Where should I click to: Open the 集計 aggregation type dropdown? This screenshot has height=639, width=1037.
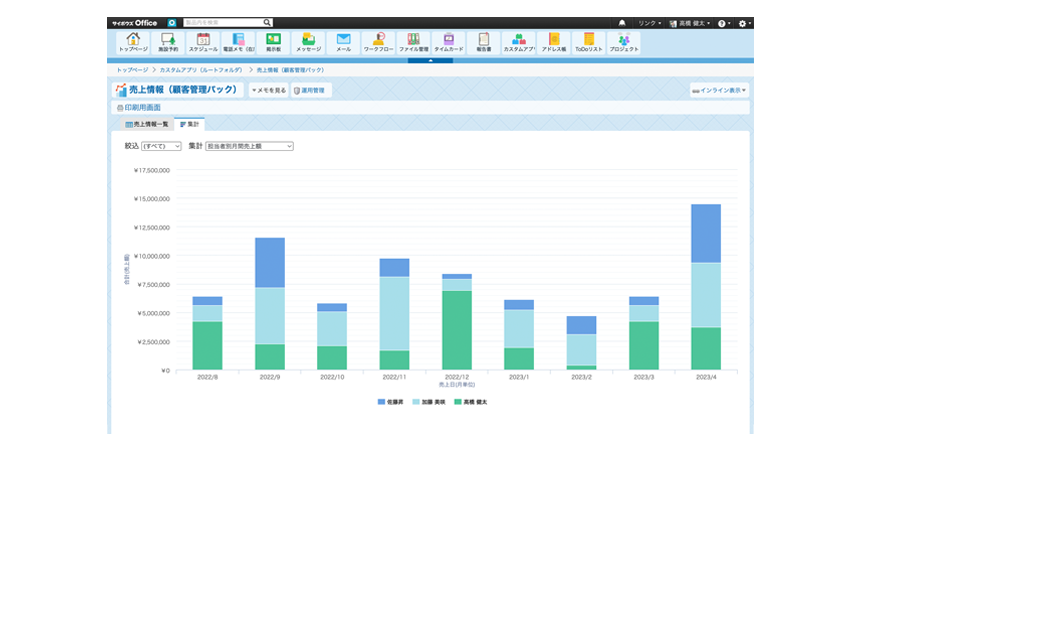(249, 146)
